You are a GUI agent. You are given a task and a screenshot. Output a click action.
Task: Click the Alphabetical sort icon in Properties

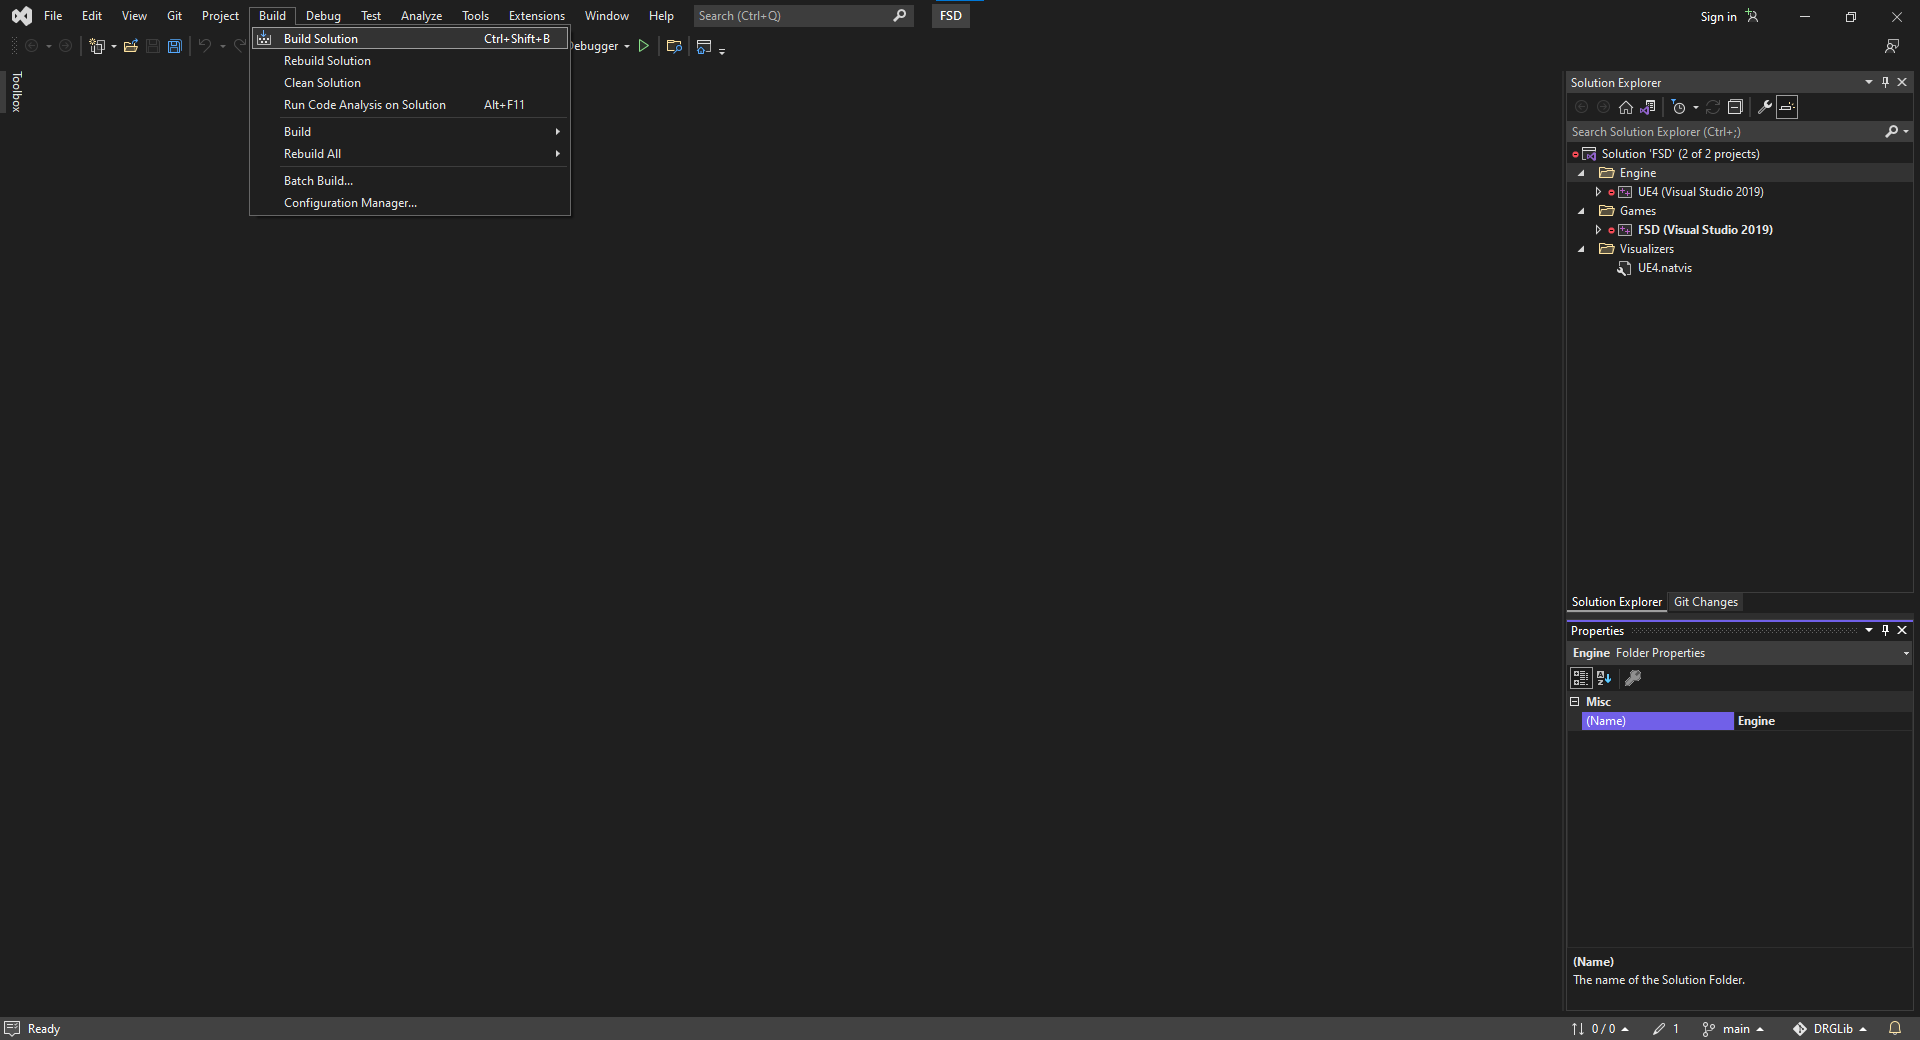[x=1604, y=678]
